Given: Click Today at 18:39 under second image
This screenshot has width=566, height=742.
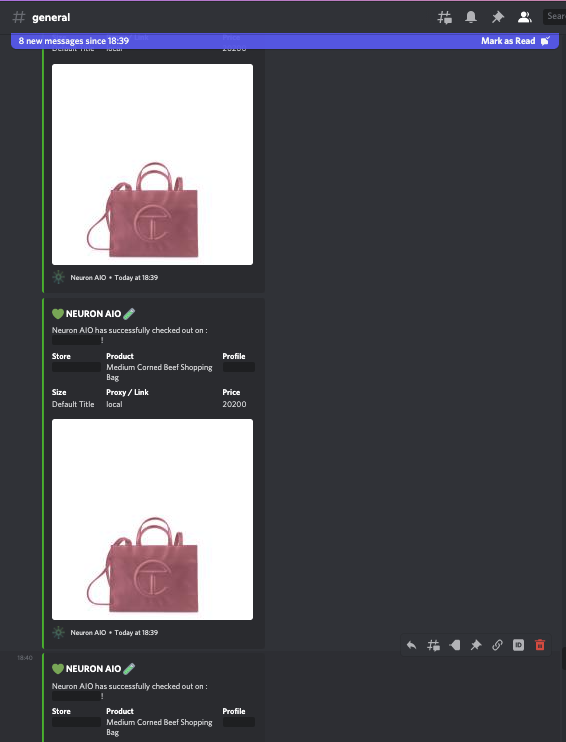Looking at the screenshot, I should pos(136,632).
